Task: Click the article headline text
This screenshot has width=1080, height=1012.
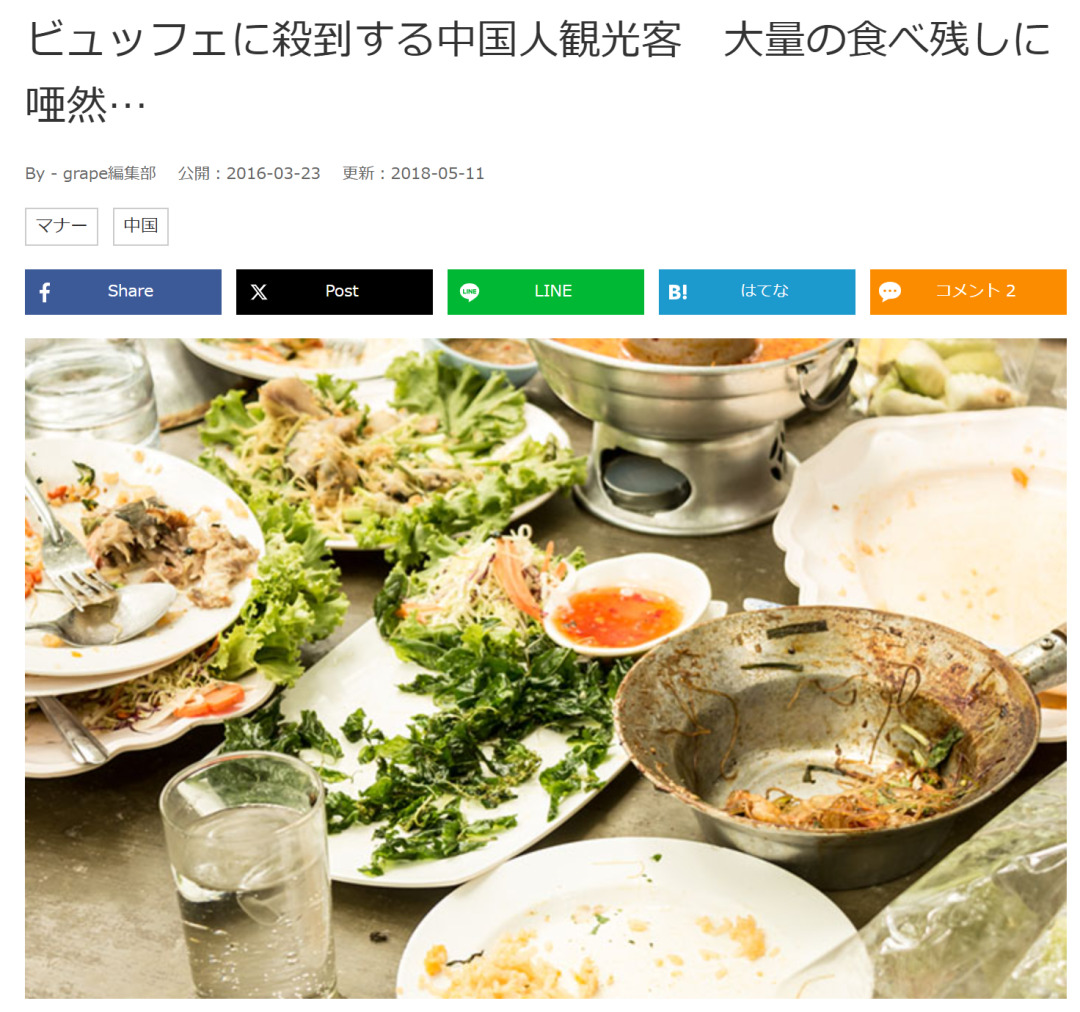Action: 539,71
